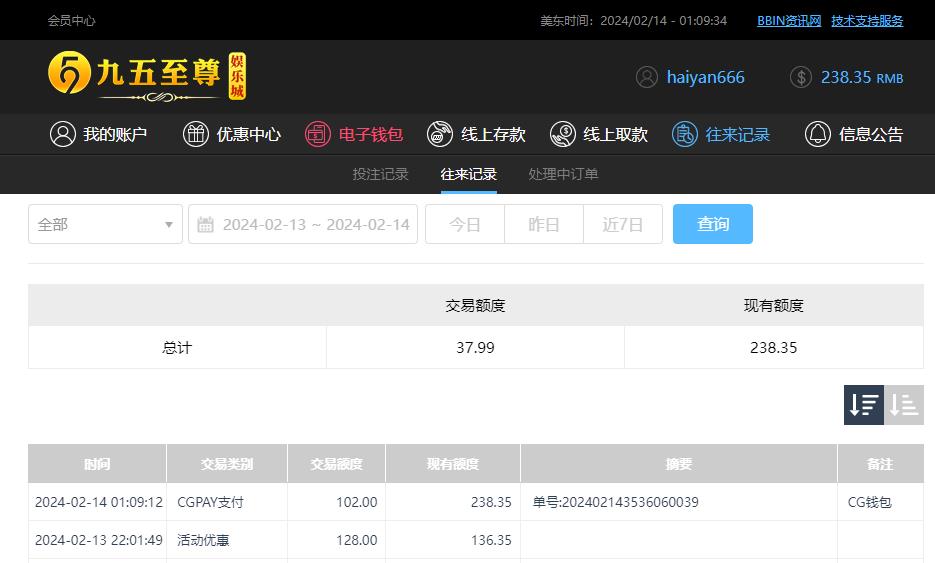Click the 九五至尊 gold logo

pyautogui.click(x=147, y=76)
